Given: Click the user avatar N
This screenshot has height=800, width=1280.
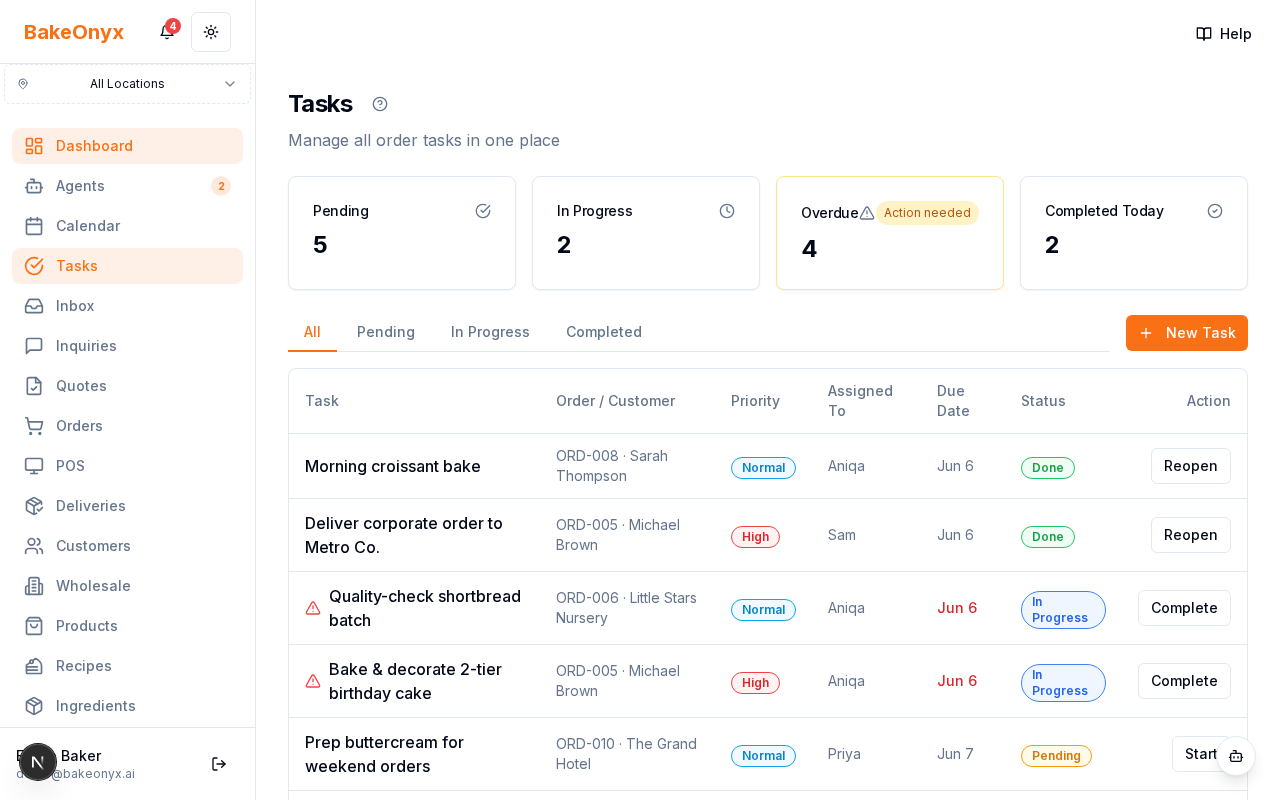Looking at the screenshot, I should [38, 762].
